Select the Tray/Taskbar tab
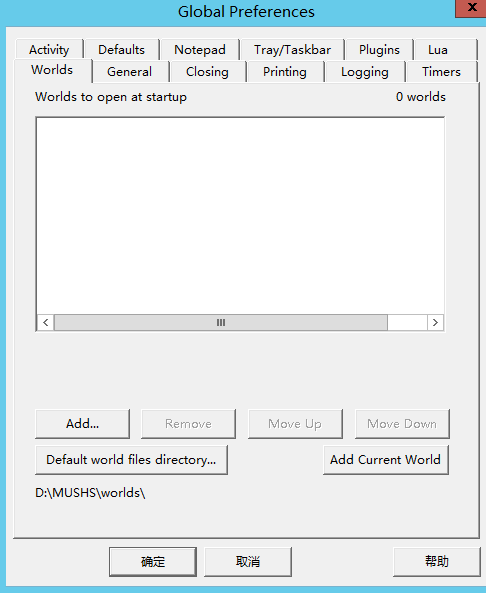Viewport: 486px width, 593px height. 292,50
